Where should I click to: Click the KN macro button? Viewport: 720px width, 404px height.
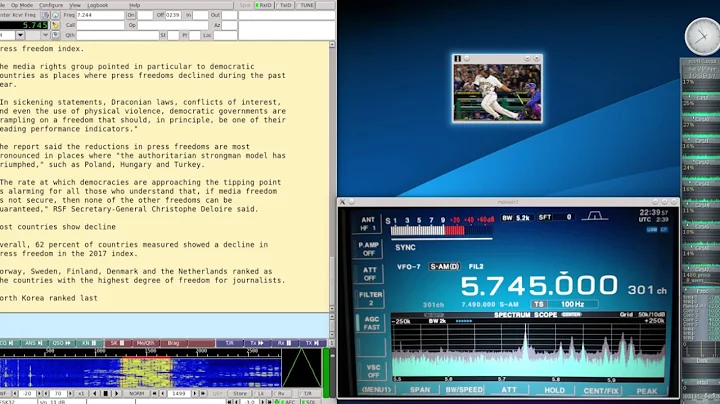[89, 343]
